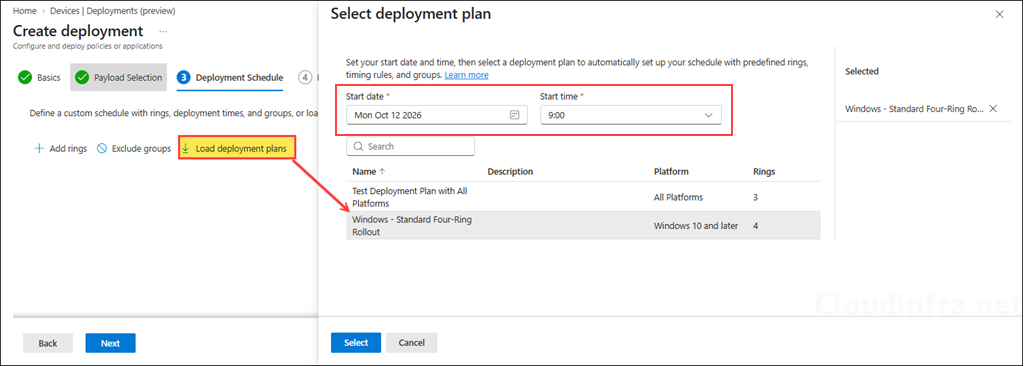1024x366 pixels.
Task: Expand the Start time dropdown chevron
Action: click(x=709, y=115)
